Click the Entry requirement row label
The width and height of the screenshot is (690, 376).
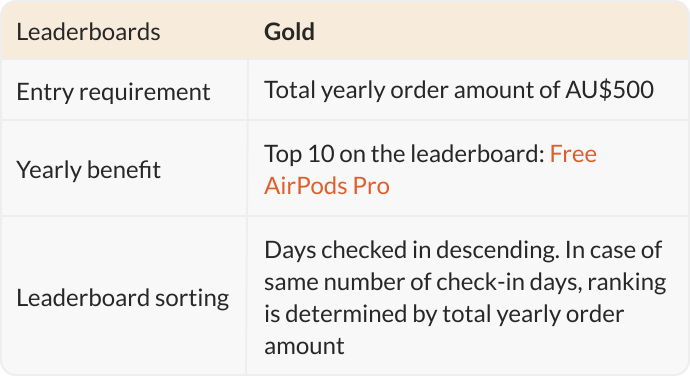pos(113,92)
